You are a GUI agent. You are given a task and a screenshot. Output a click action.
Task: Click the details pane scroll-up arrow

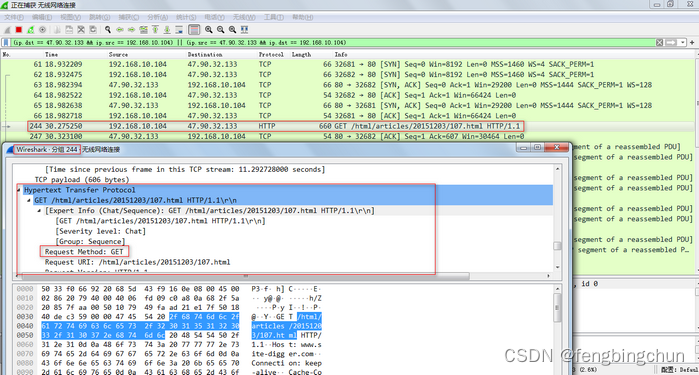click(x=557, y=169)
